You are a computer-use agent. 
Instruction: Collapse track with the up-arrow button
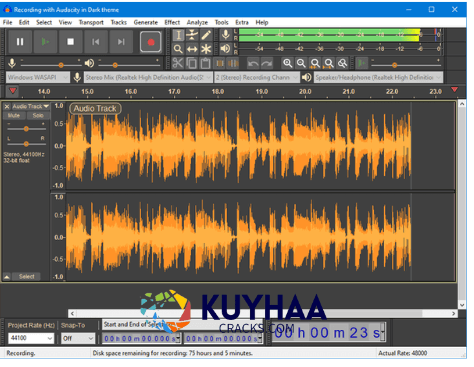(7, 277)
